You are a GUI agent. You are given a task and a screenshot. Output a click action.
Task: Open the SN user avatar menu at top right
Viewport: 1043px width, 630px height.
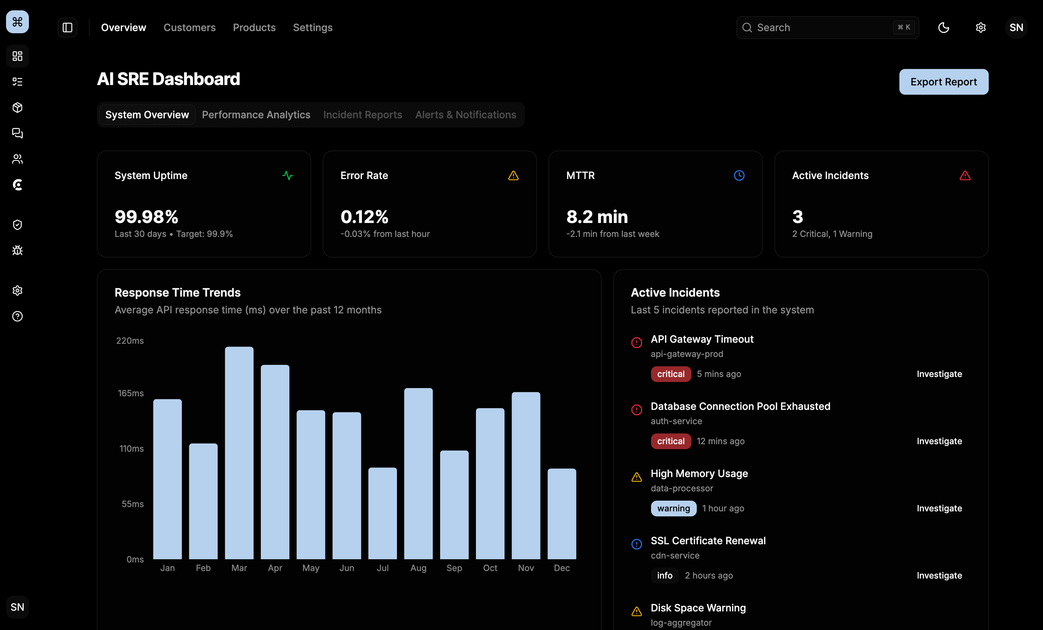(1016, 28)
